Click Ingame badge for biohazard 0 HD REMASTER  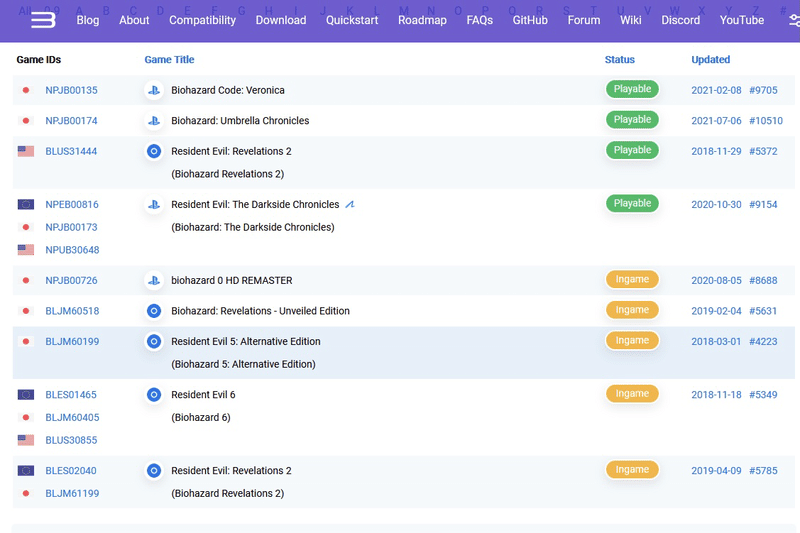point(632,279)
